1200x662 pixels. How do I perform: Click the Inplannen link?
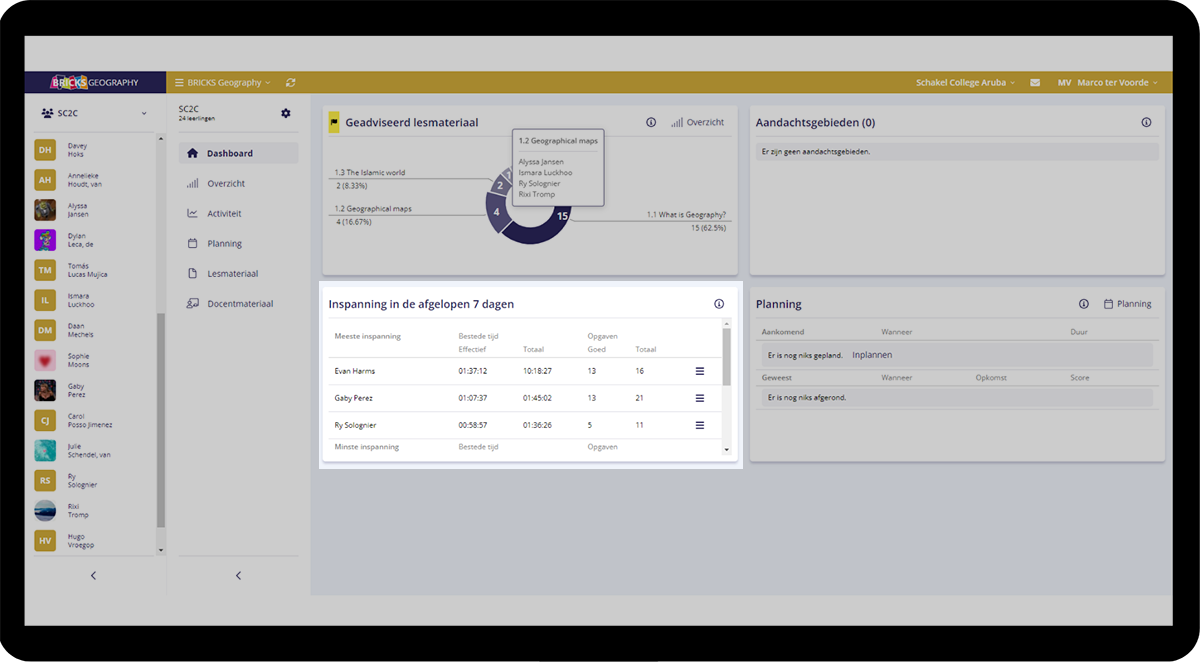872,355
